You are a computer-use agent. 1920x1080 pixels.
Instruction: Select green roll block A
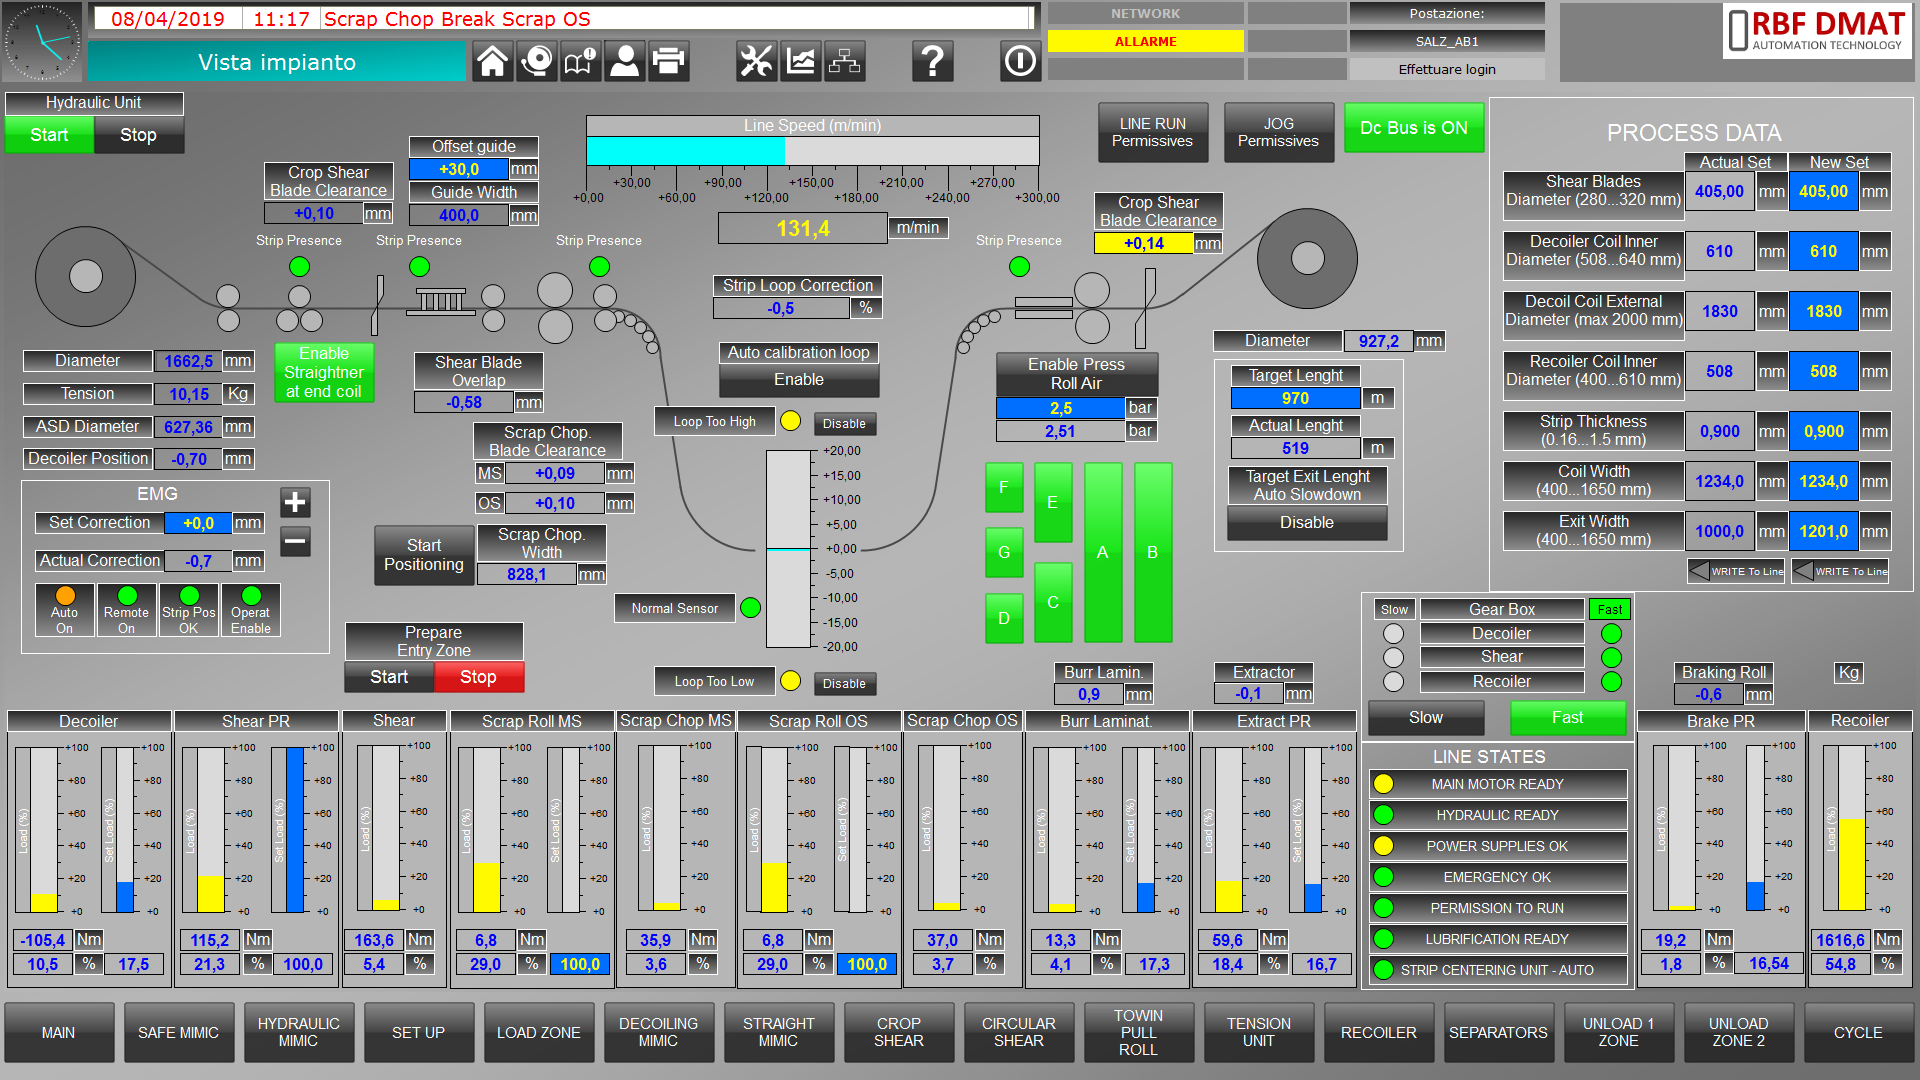(x=1103, y=552)
